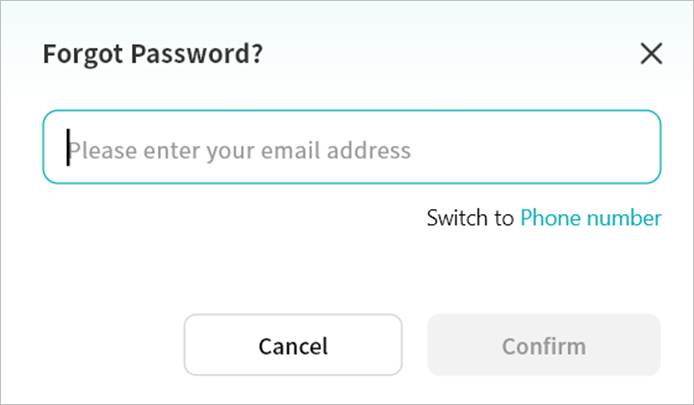The image size is (694, 405).
Task: Open the Phone number link
Action: (x=590, y=218)
